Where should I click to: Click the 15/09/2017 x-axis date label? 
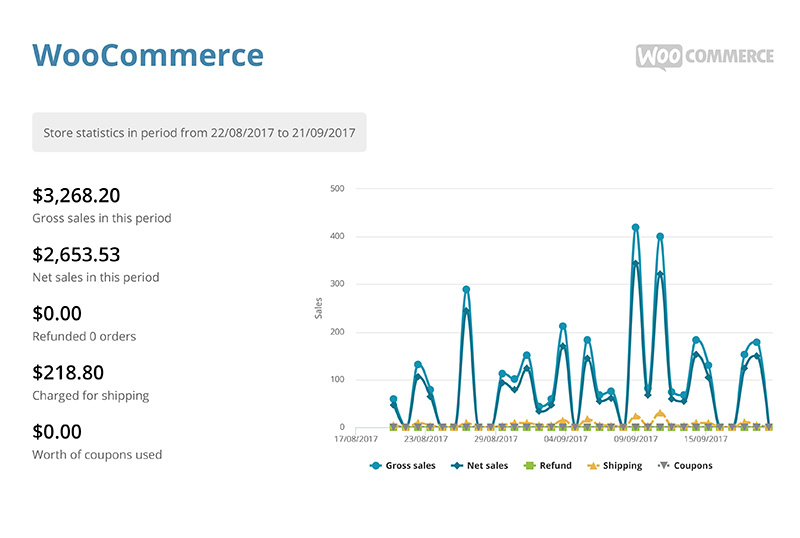[x=706, y=439]
